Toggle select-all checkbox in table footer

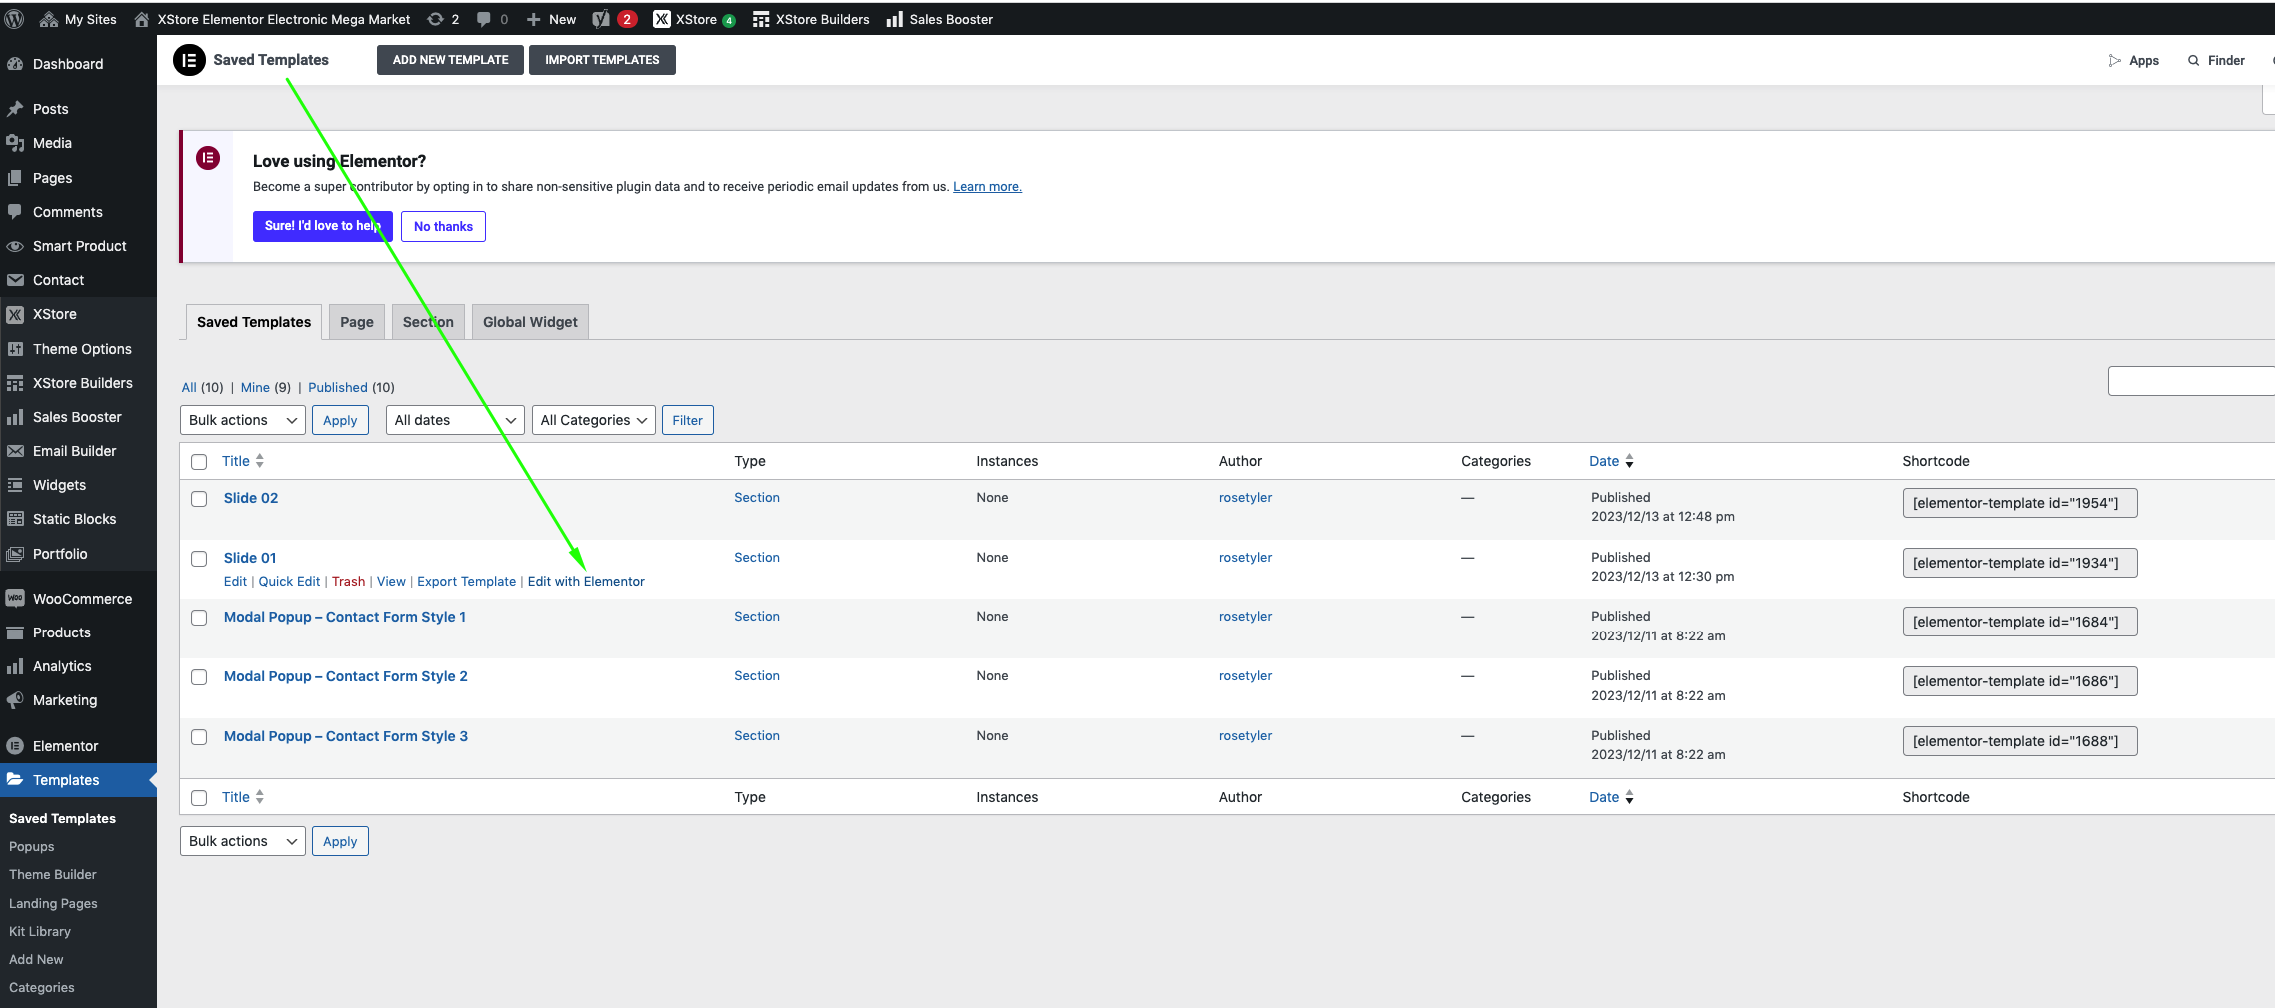tap(199, 798)
